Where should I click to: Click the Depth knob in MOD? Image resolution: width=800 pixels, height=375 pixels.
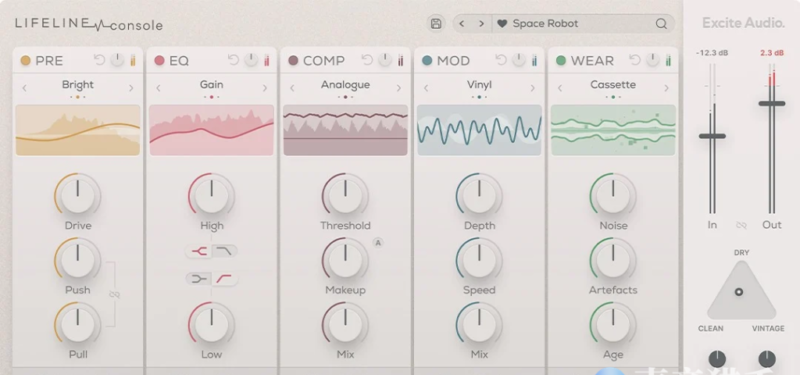click(x=479, y=195)
